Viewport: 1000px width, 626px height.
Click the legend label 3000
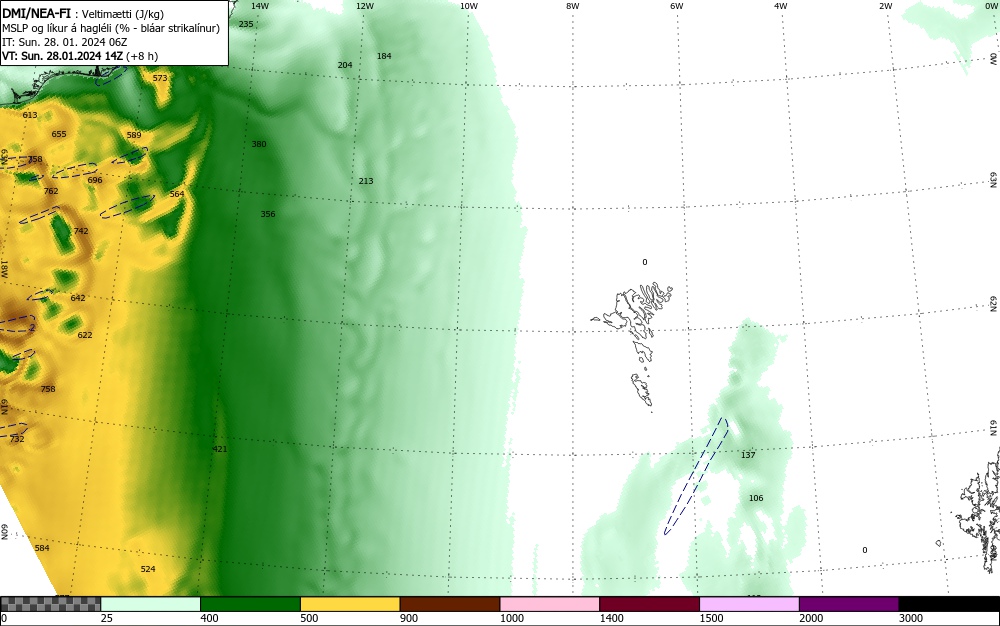click(911, 618)
